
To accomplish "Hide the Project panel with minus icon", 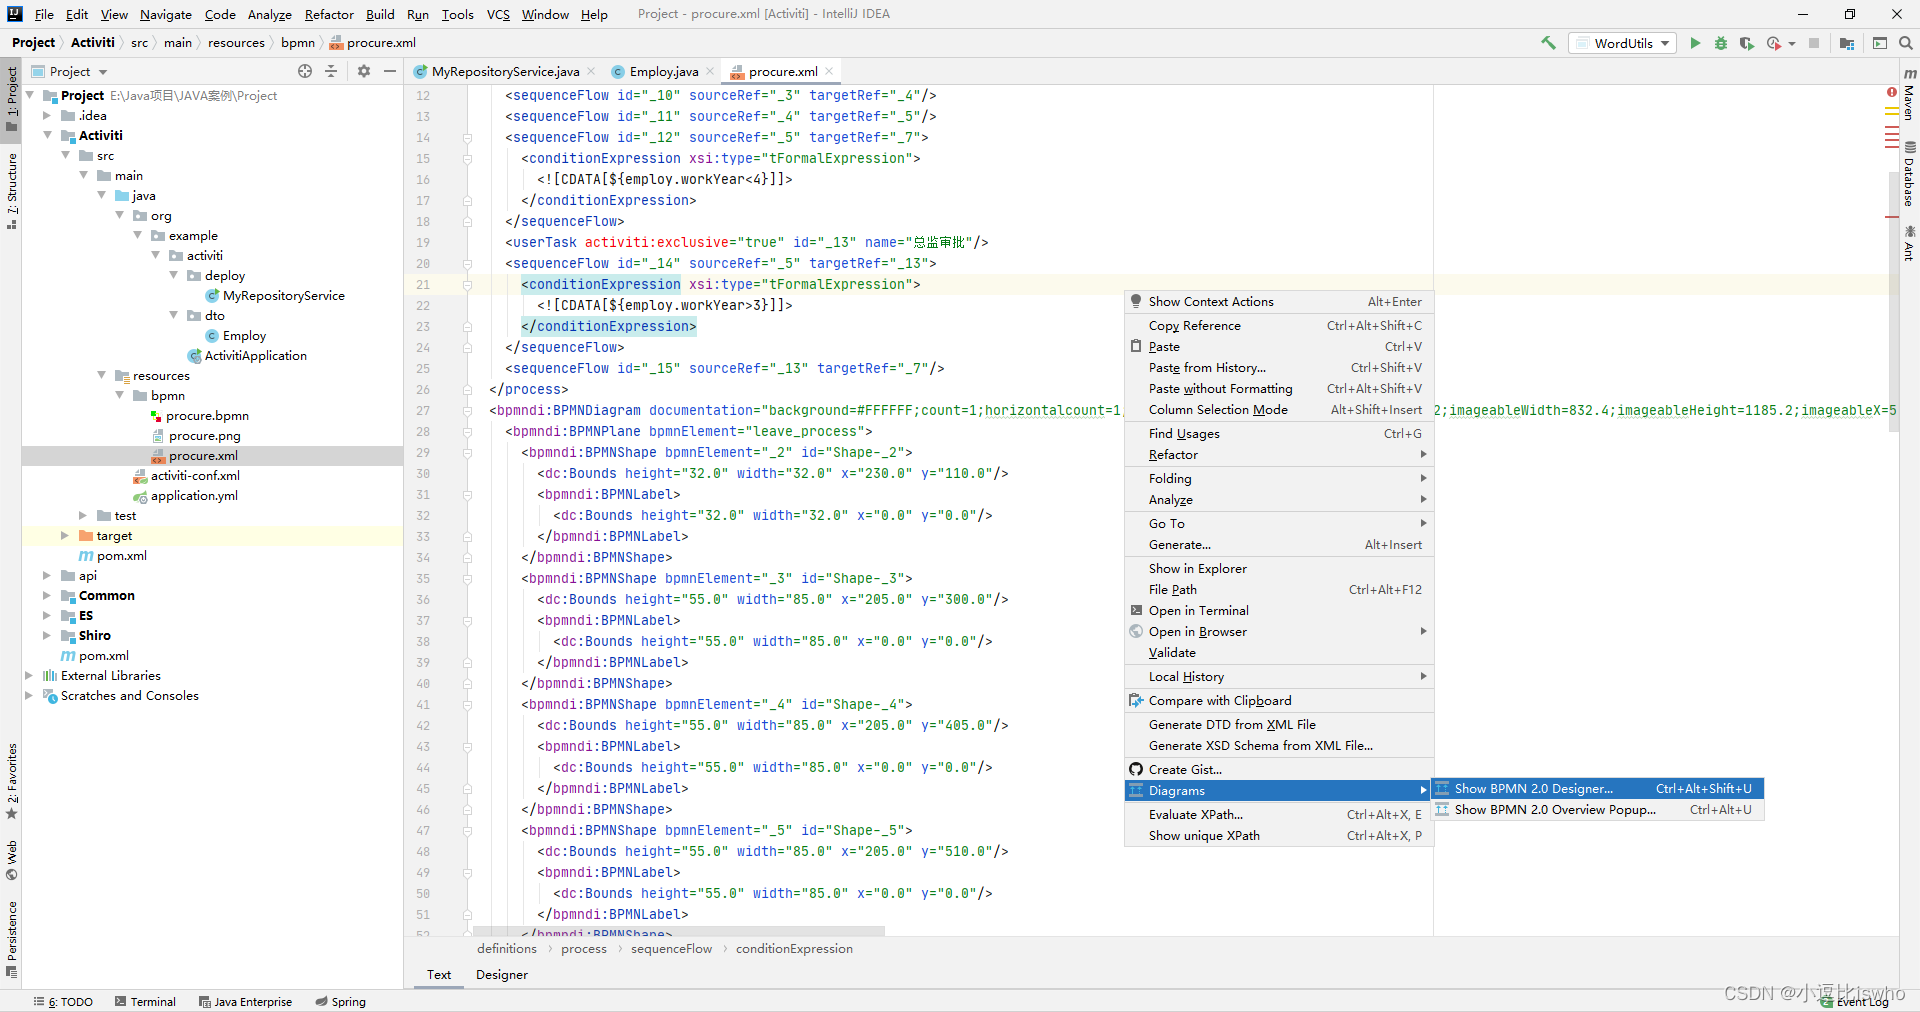I will tap(390, 71).
